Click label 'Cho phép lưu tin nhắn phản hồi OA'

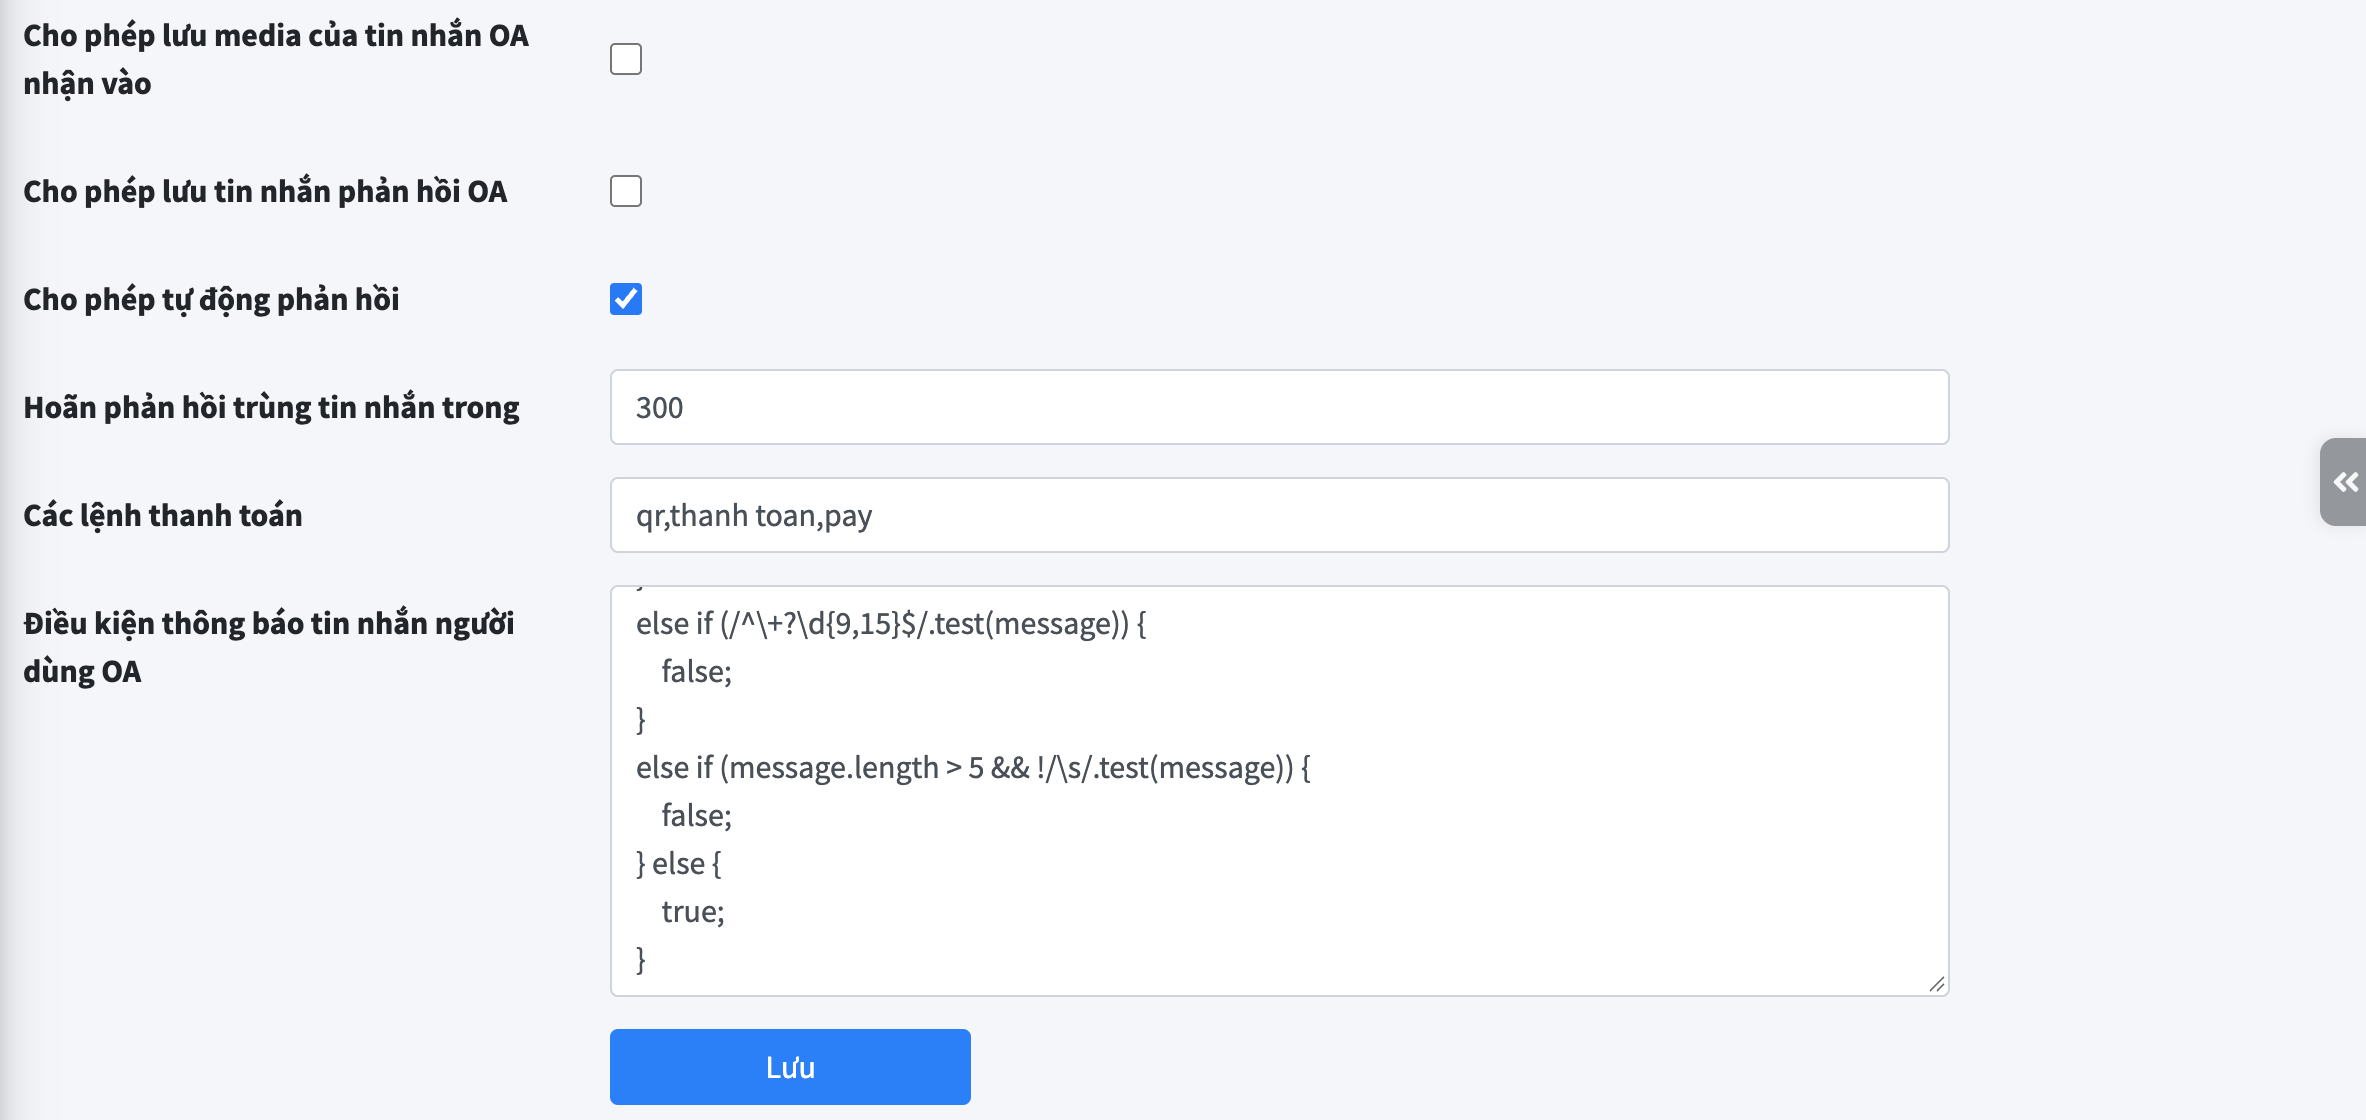coord(265,191)
